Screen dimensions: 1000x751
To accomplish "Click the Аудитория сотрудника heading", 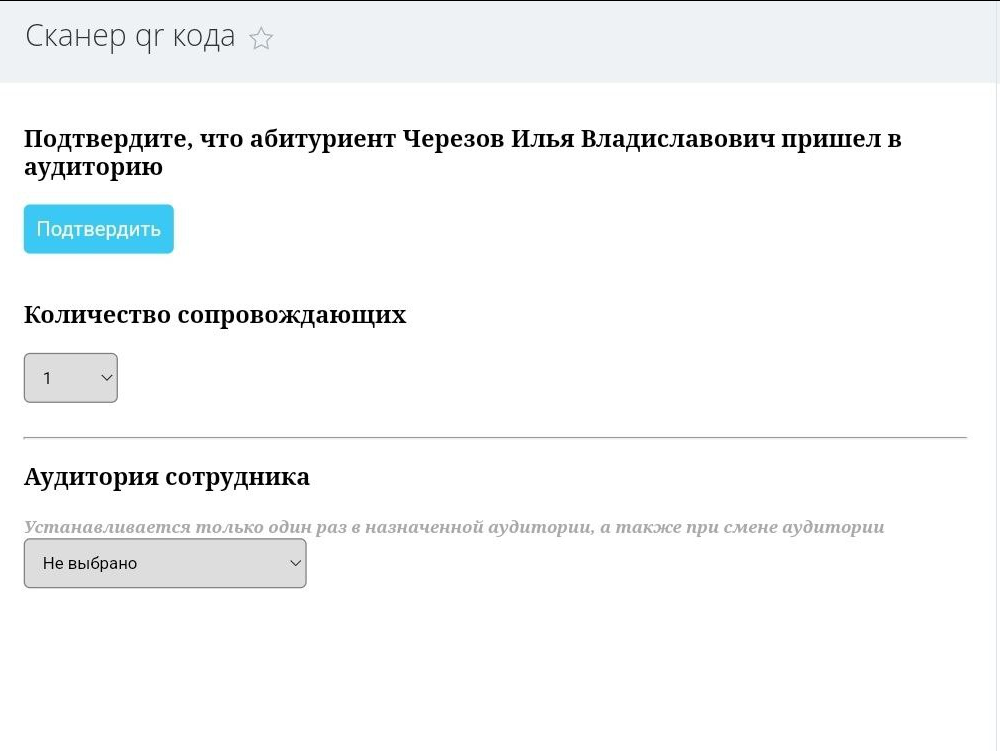I will (167, 477).
